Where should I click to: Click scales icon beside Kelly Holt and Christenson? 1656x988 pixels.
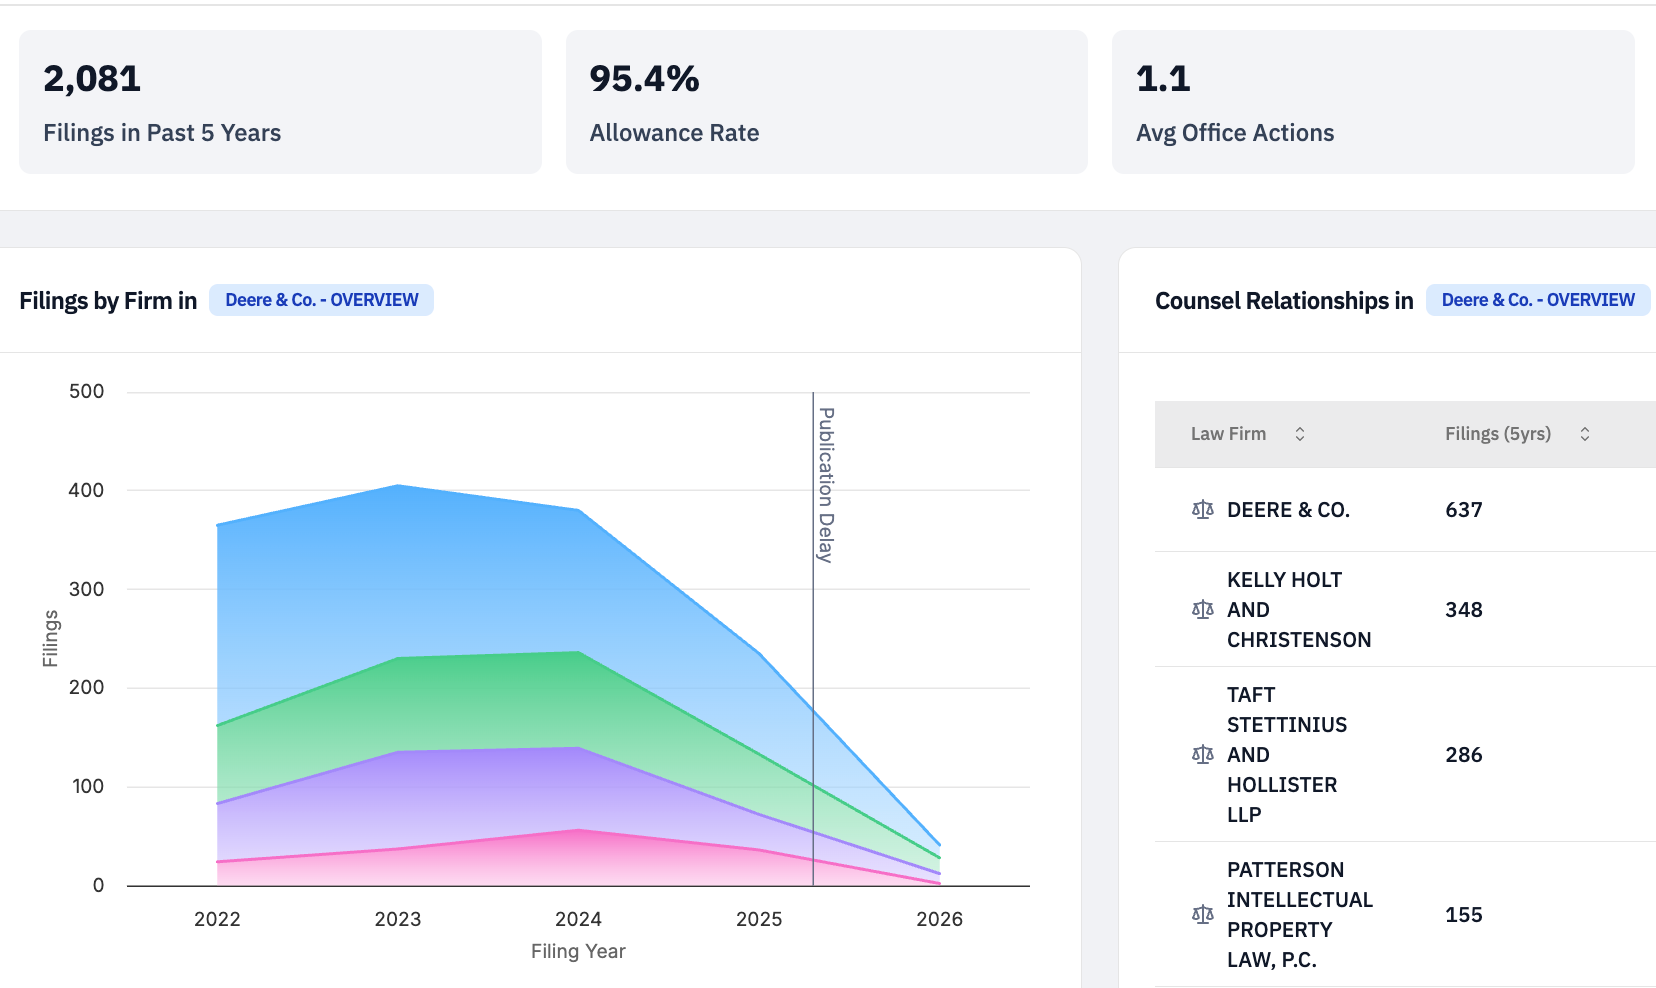point(1203,610)
